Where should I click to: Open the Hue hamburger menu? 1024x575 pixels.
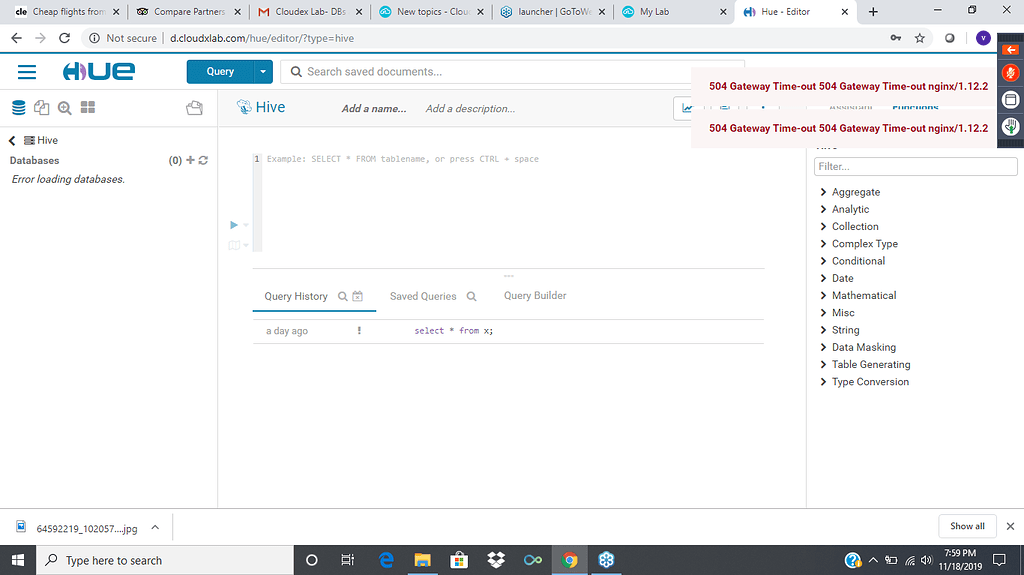coord(27,72)
